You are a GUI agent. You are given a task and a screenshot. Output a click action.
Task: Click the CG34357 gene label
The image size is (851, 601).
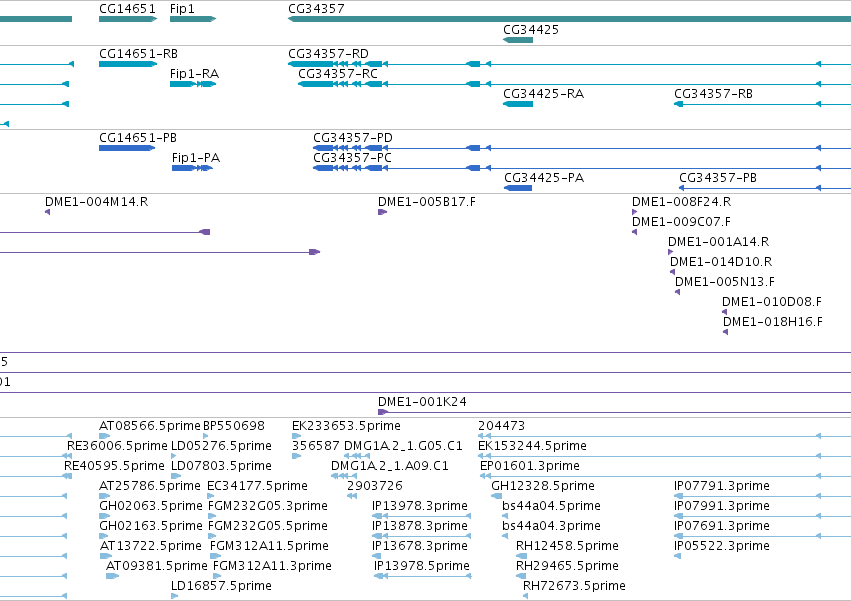click(316, 9)
